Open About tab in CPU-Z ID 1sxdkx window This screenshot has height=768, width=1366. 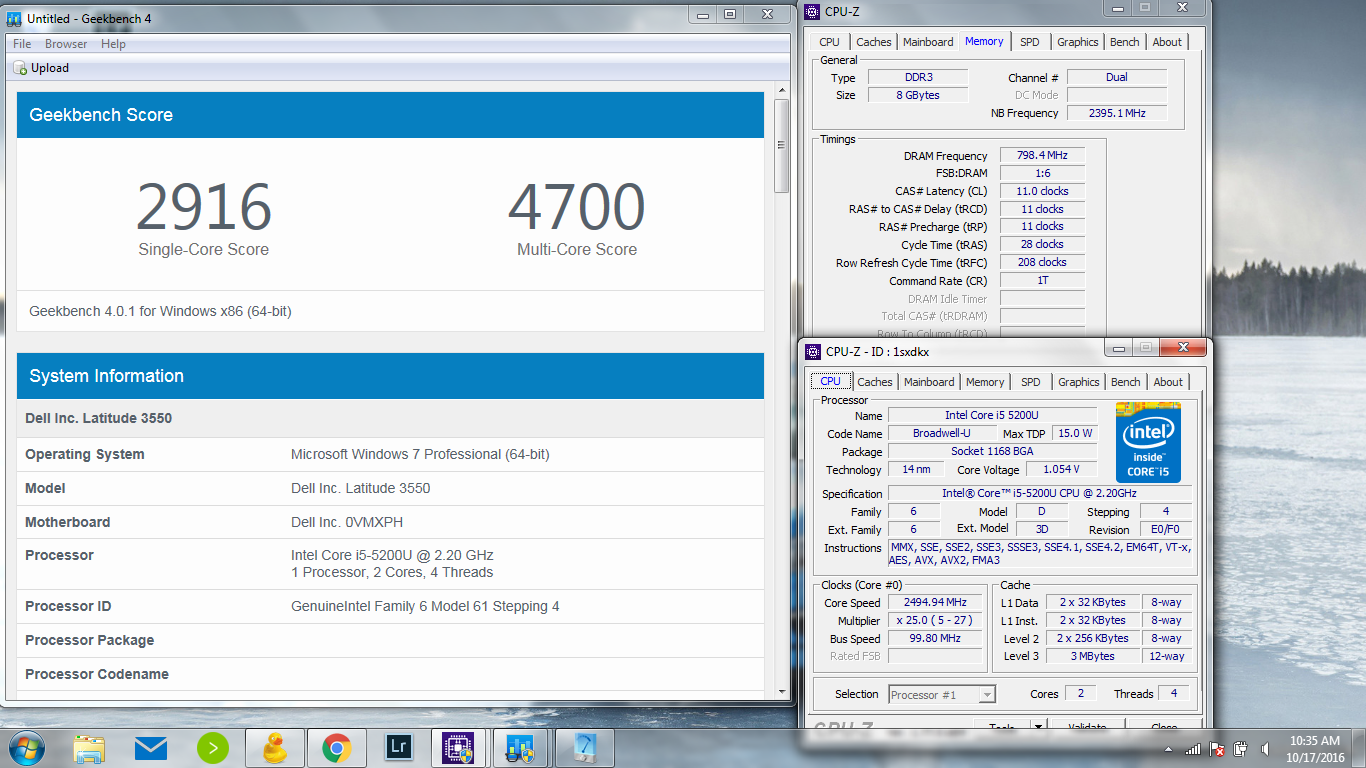pos(1168,382)
